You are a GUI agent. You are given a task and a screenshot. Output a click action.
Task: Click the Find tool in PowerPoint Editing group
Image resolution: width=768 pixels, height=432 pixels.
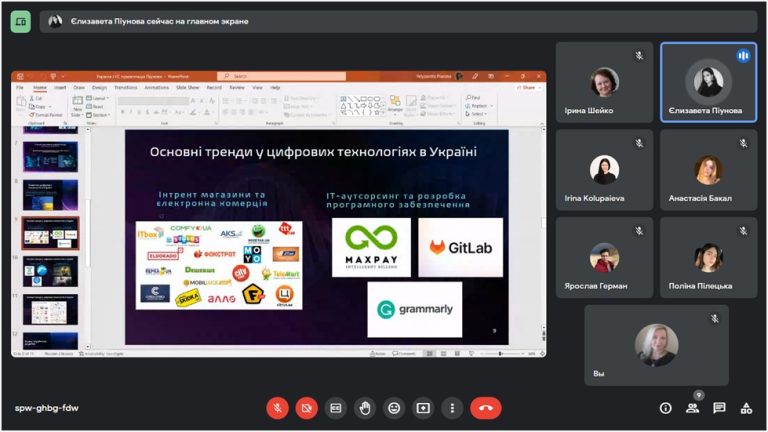tap(473, 97)
